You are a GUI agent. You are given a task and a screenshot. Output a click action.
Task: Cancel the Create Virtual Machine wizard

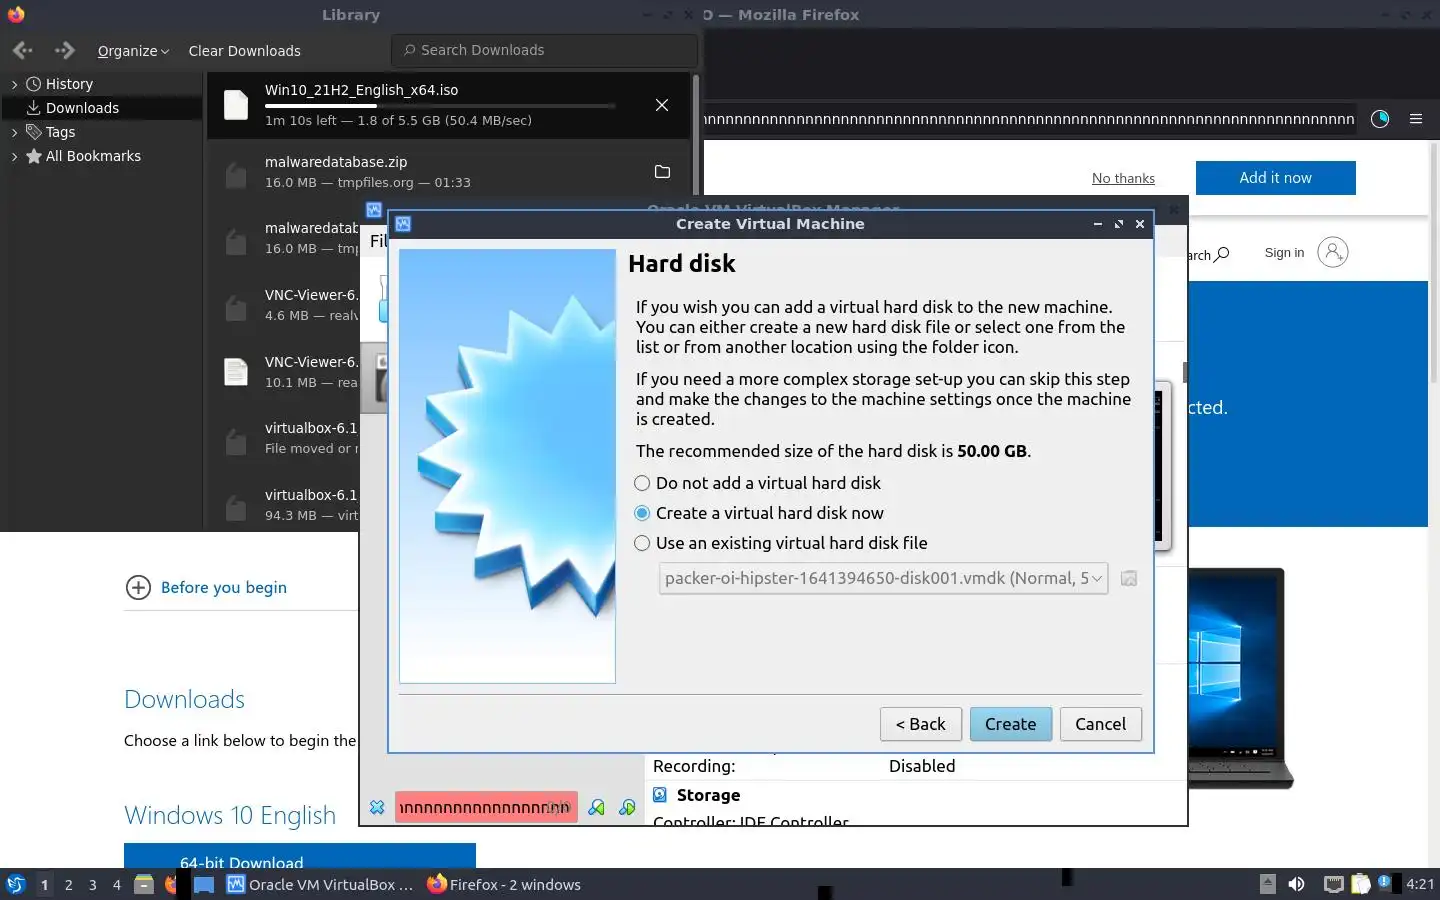tap(1100, 724)
